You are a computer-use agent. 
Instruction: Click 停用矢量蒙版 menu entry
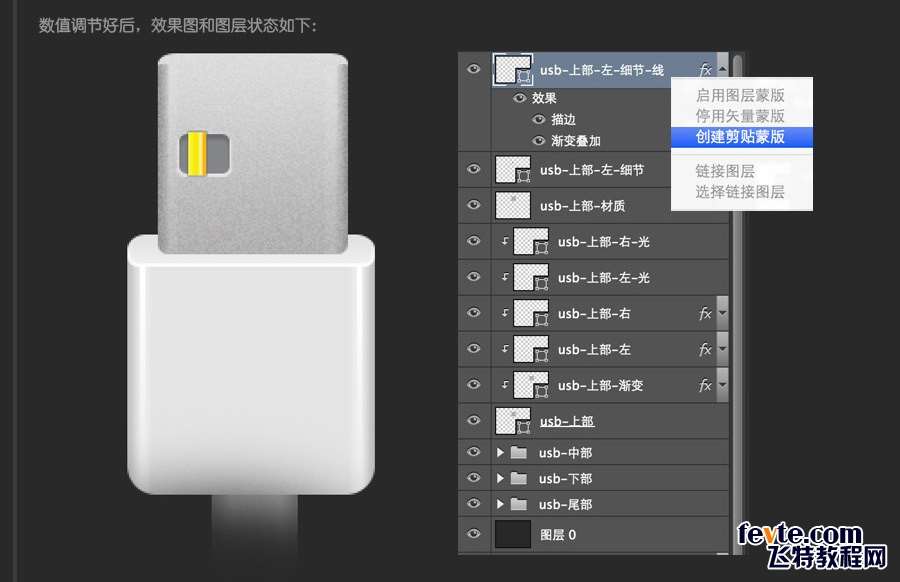[742, 116]
